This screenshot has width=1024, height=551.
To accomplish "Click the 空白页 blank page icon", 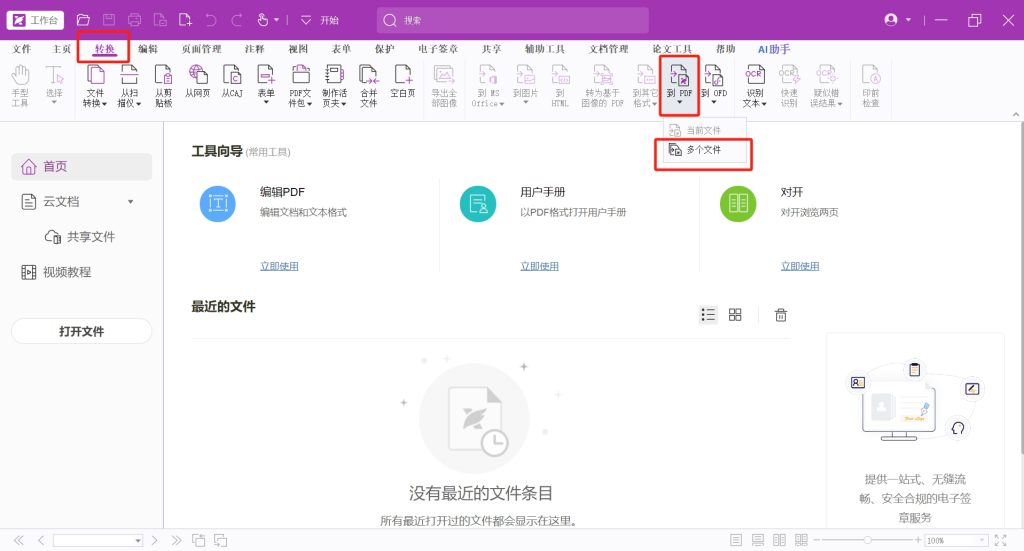I will pyautogui.click(x=402, y=86).
